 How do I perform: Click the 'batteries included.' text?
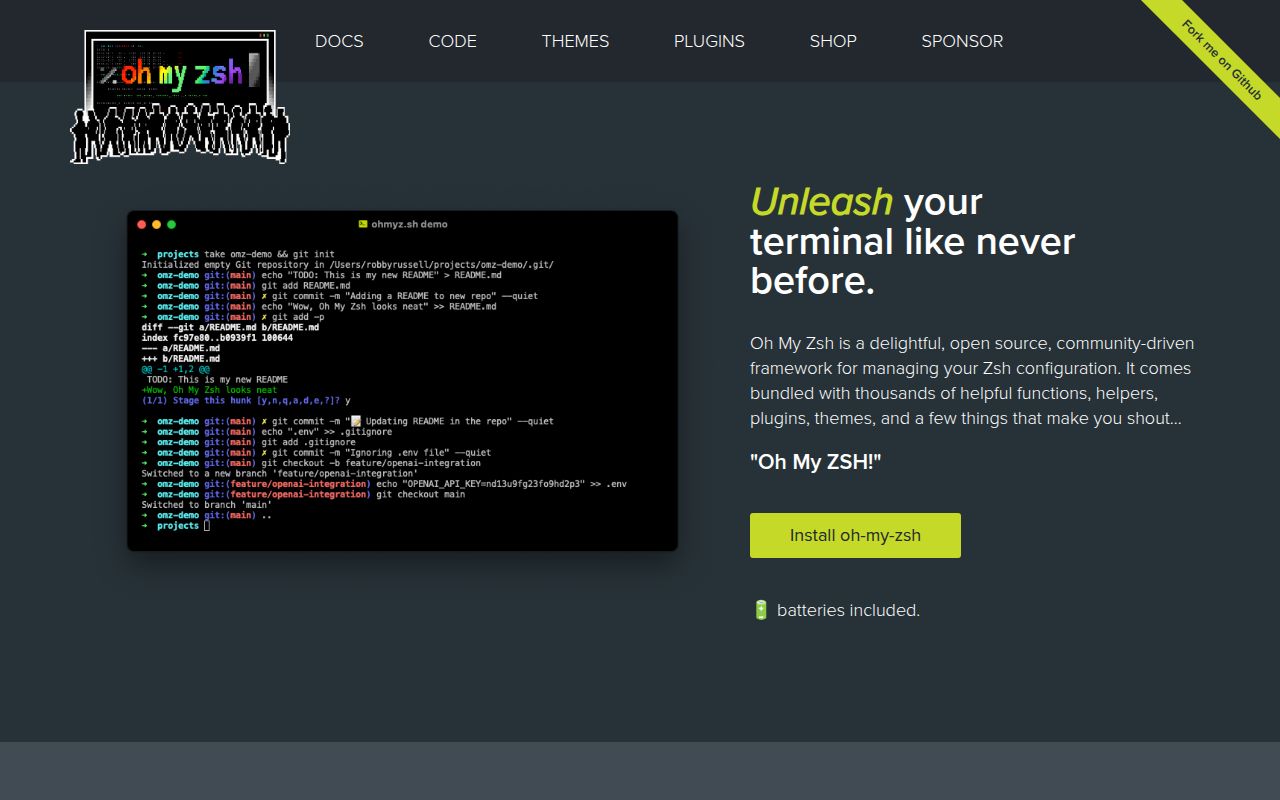click(848, 610)
